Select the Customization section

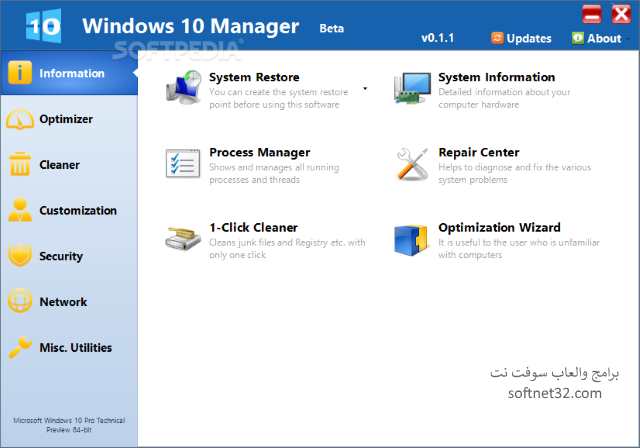69,210
